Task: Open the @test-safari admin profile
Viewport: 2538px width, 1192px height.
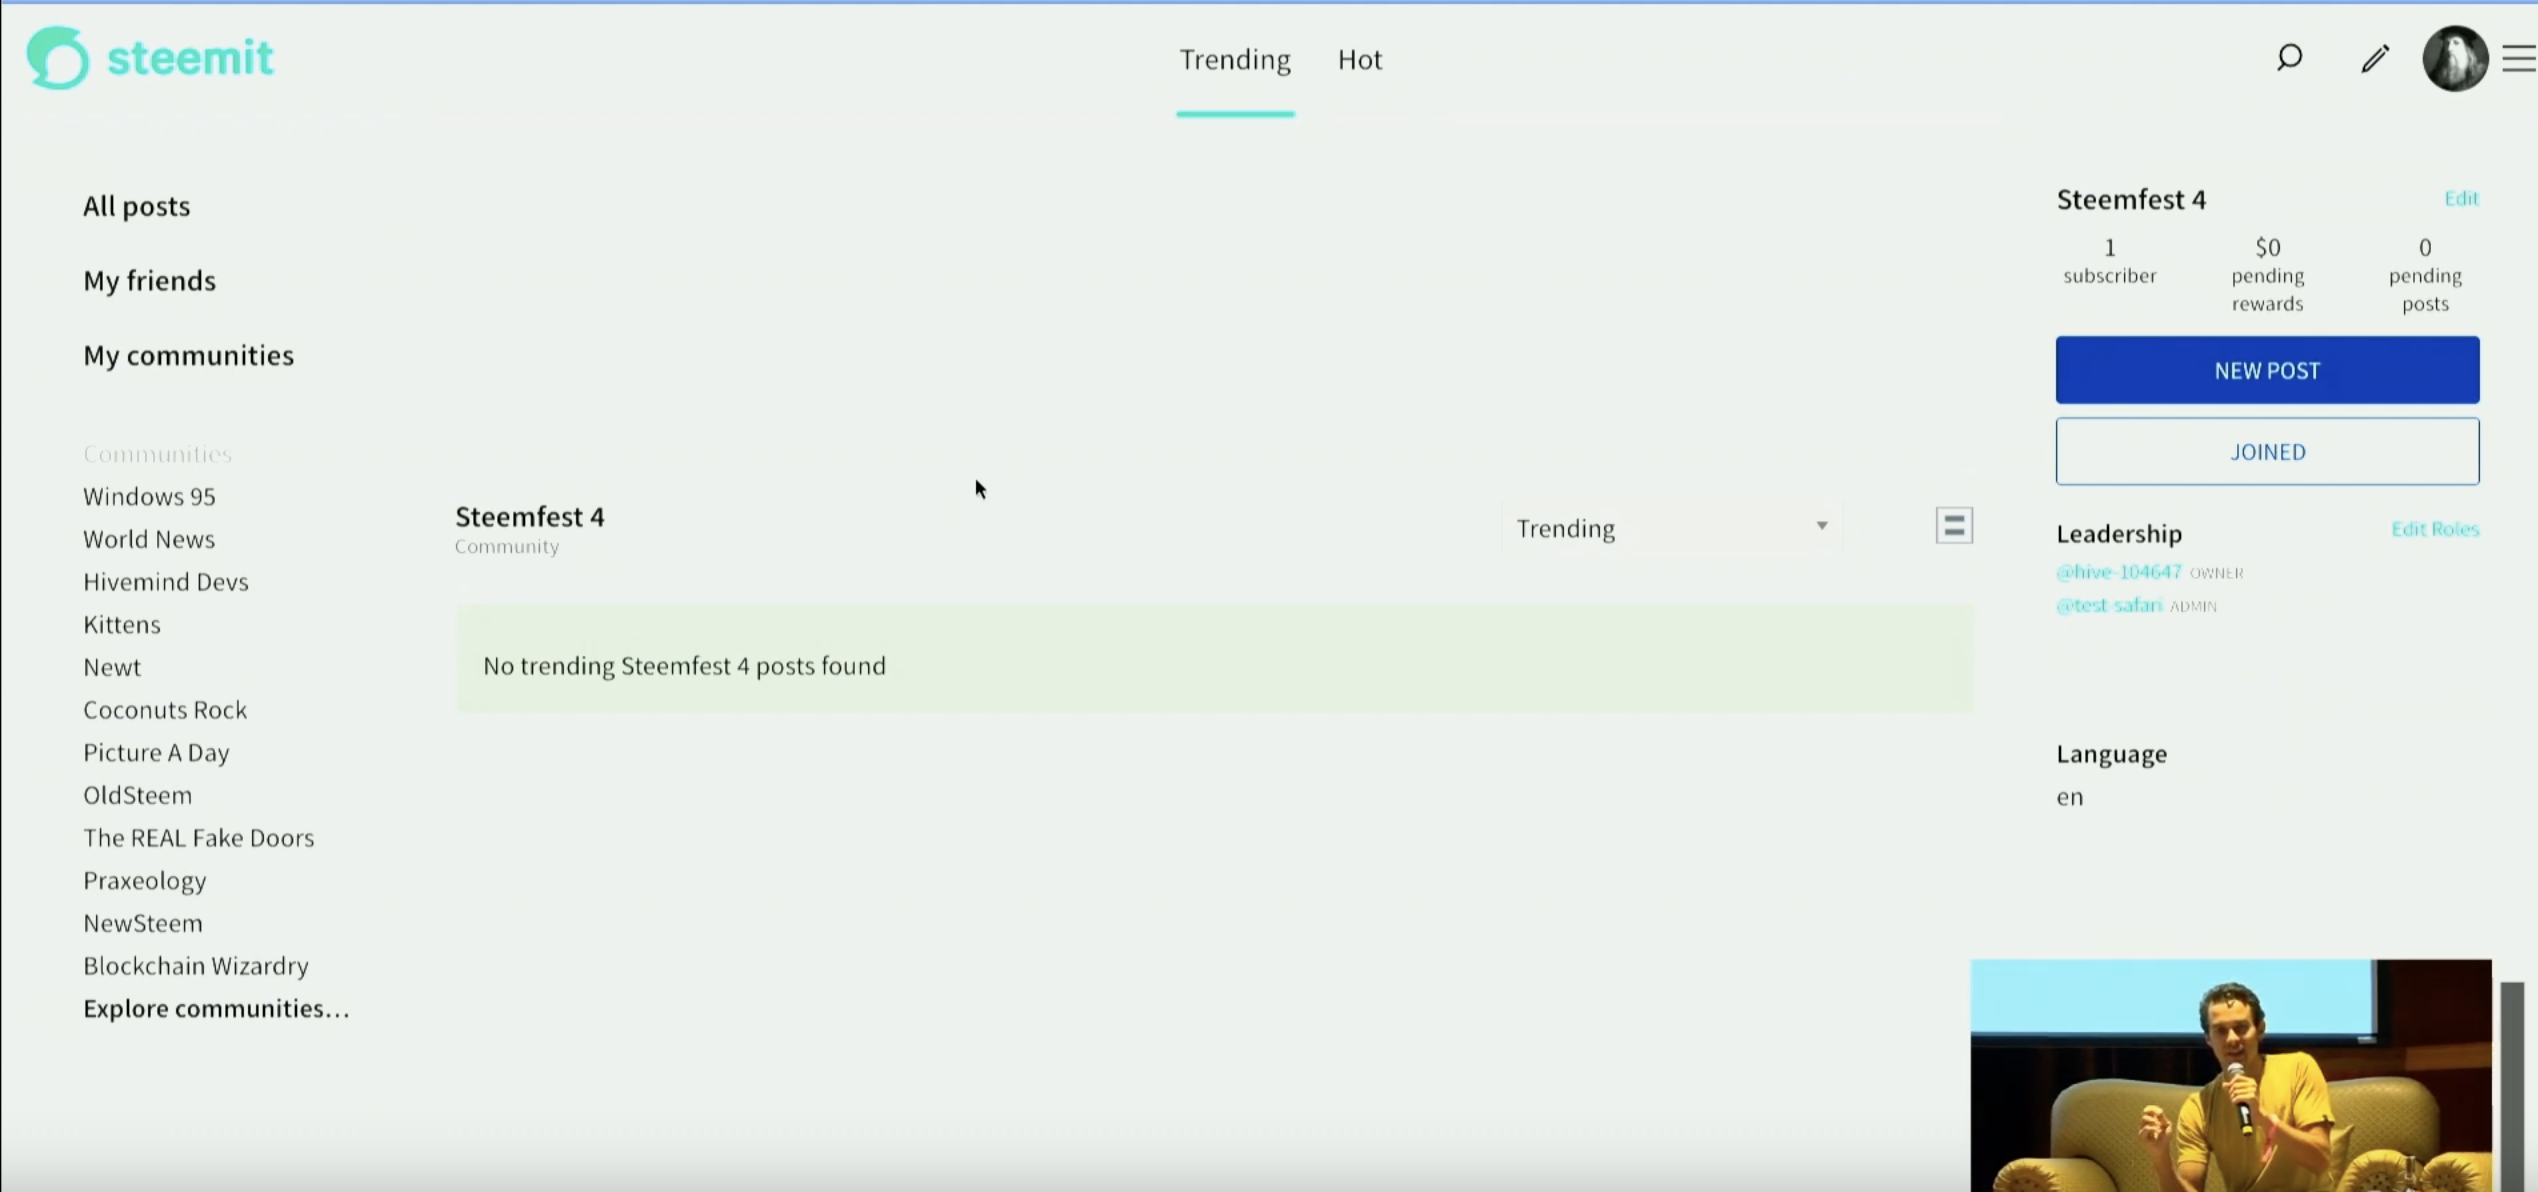Action: 2109,605
